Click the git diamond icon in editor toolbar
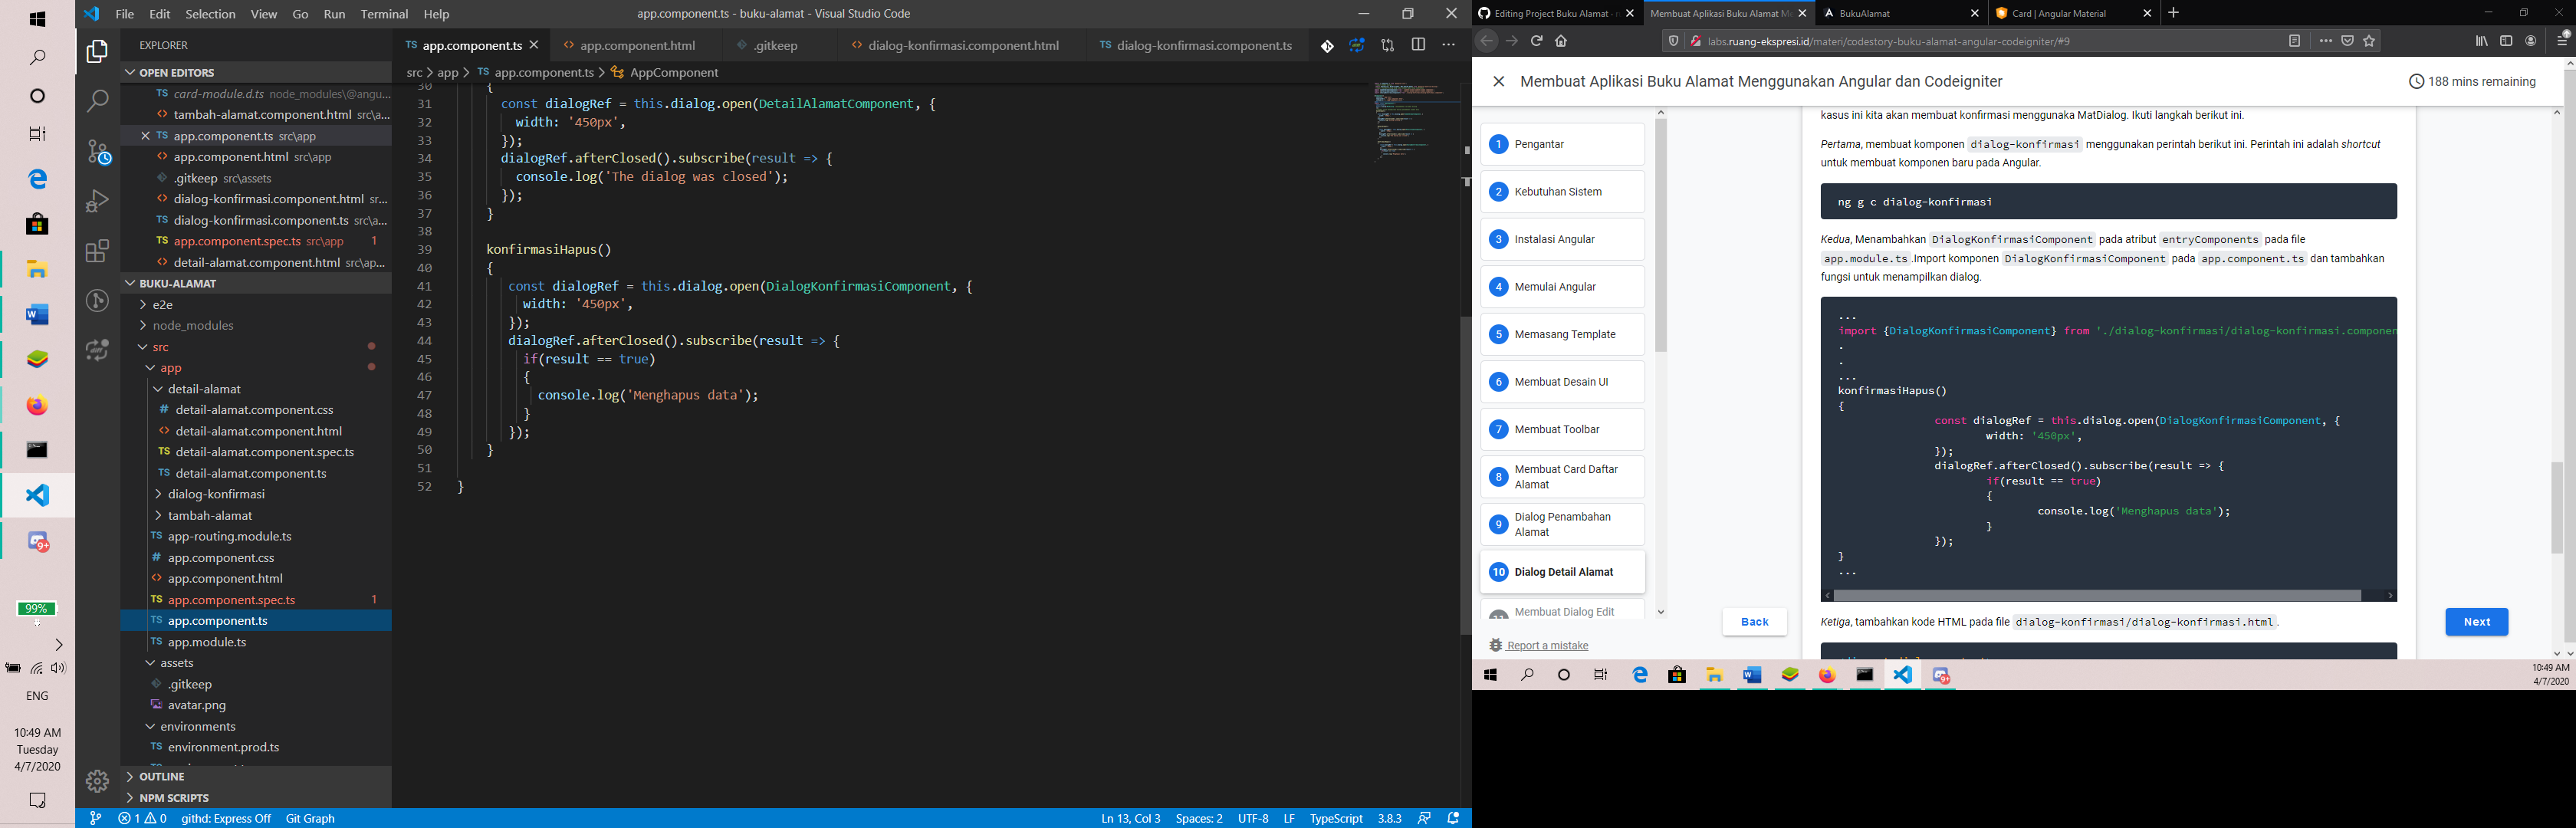The image size is (2576, 828). coord(1326,45)
